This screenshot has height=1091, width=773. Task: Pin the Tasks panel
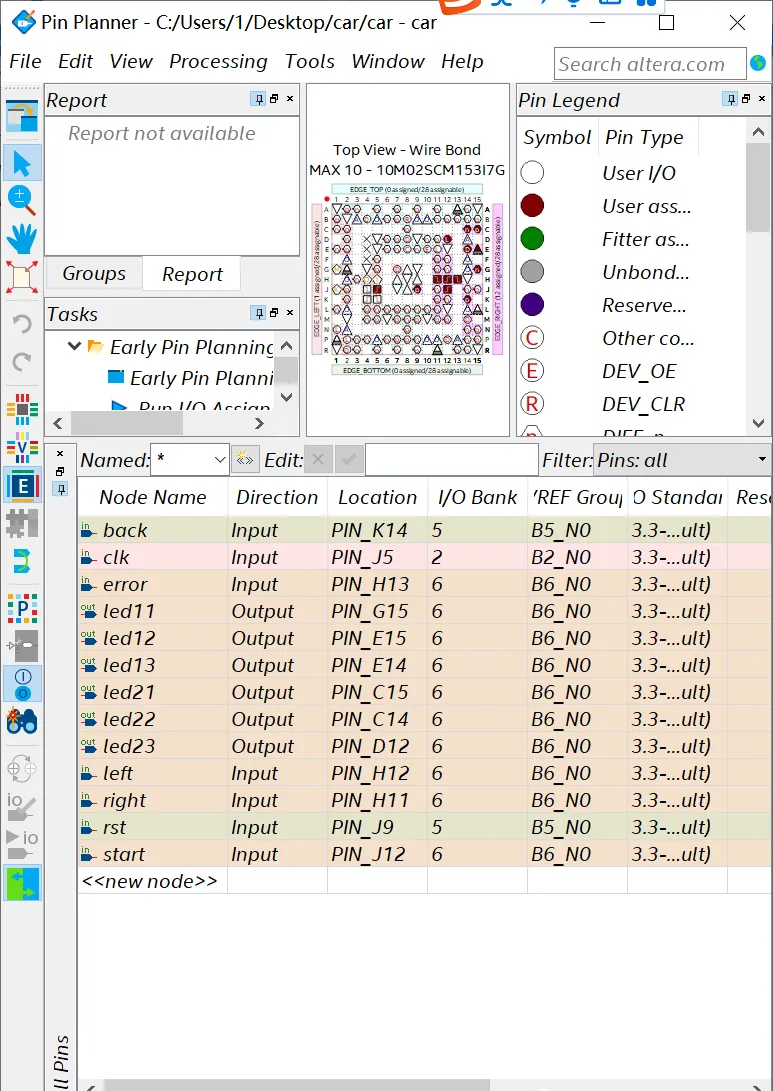(258, 313)
